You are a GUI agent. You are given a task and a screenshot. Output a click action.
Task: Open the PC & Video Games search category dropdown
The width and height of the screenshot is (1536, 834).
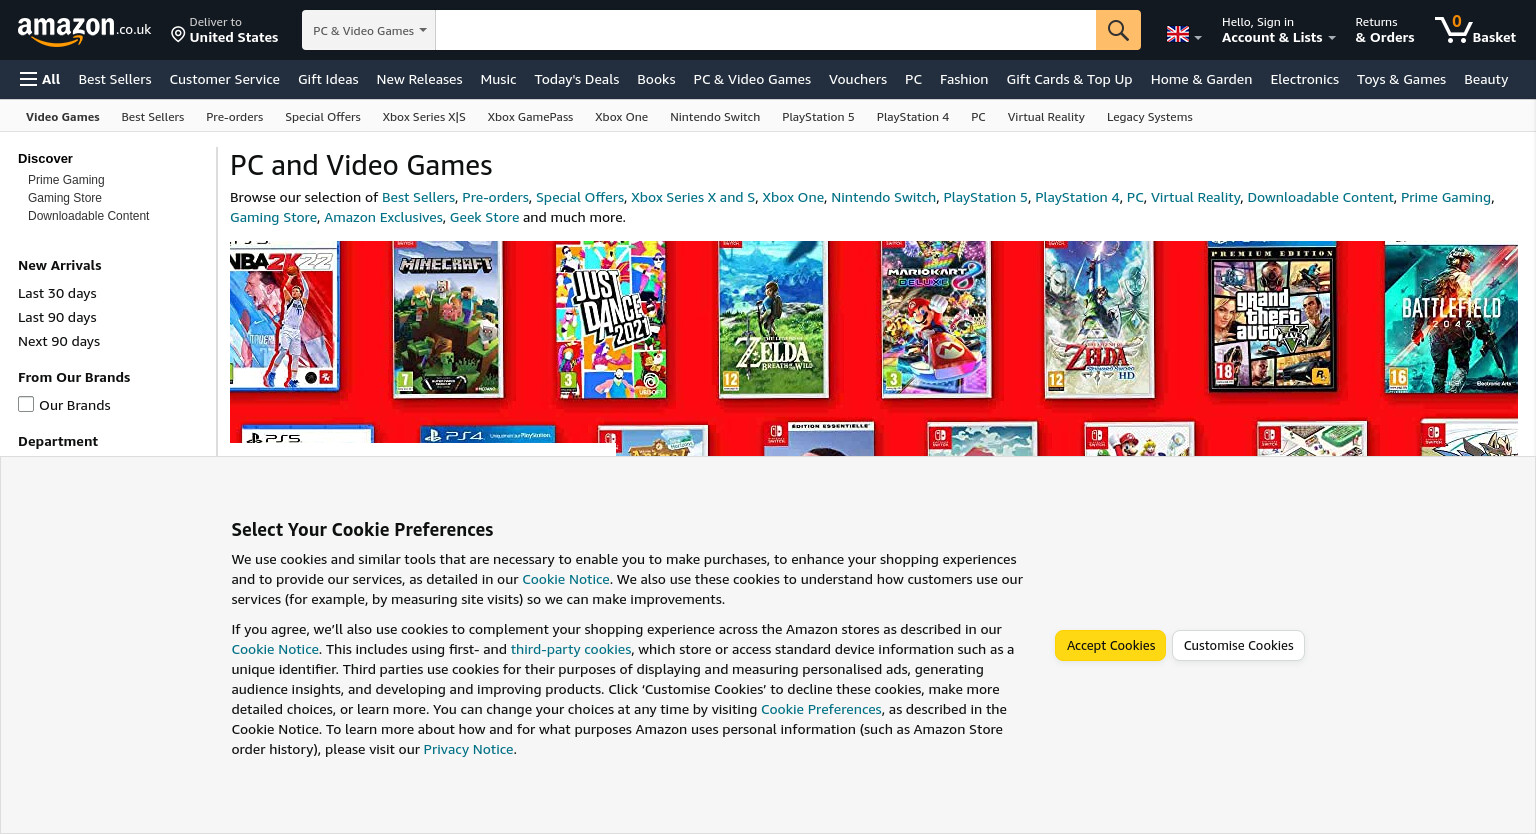pyautogui.click(x=369, y=30)
